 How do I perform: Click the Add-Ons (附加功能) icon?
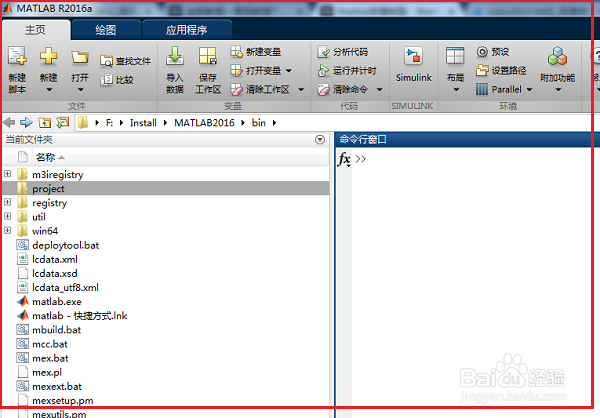coord(558,56)
